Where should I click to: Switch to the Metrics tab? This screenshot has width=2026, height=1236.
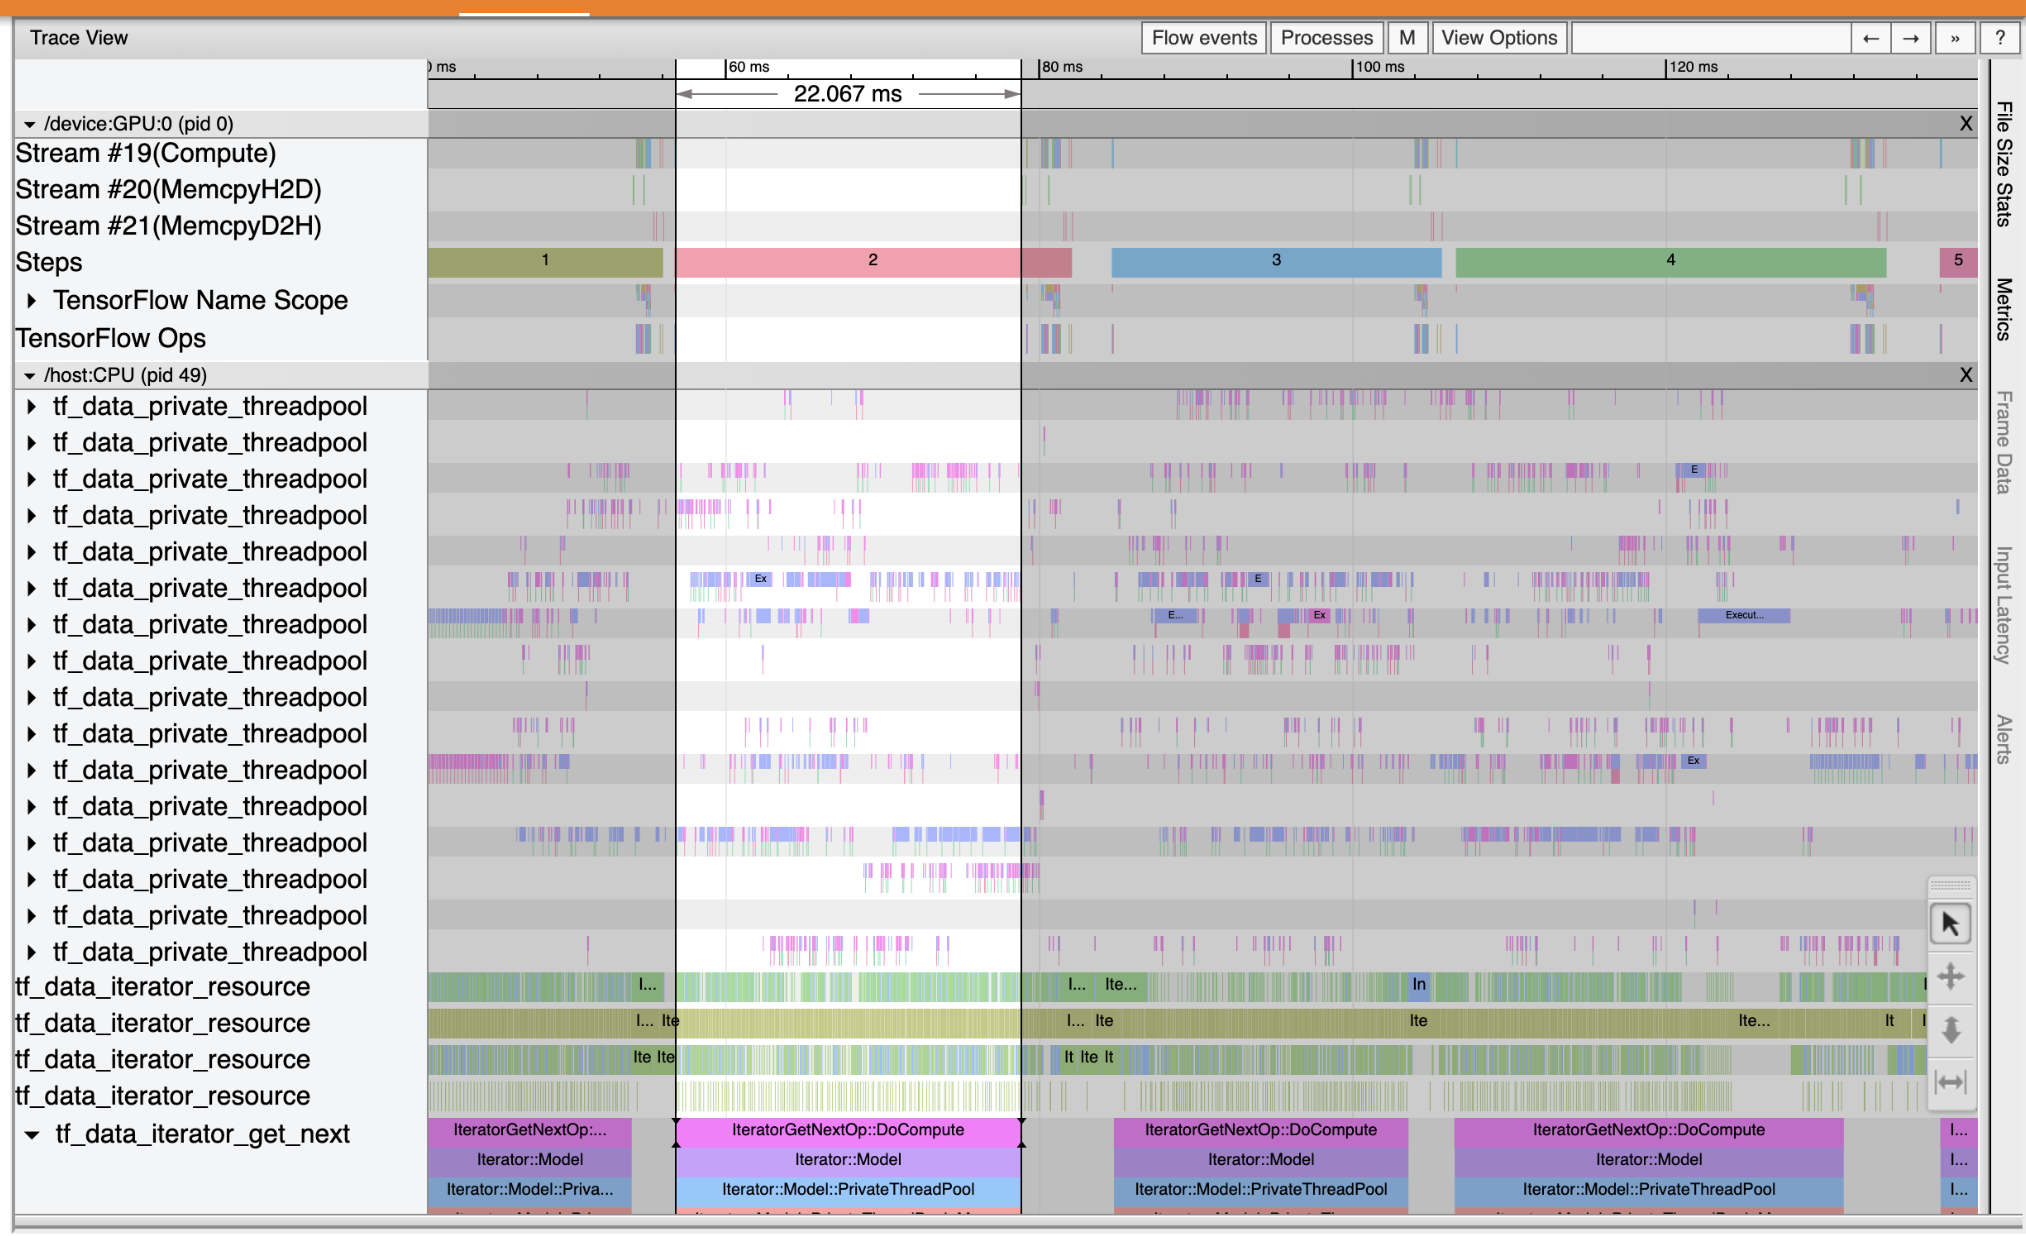click(x=2003, y=308)
